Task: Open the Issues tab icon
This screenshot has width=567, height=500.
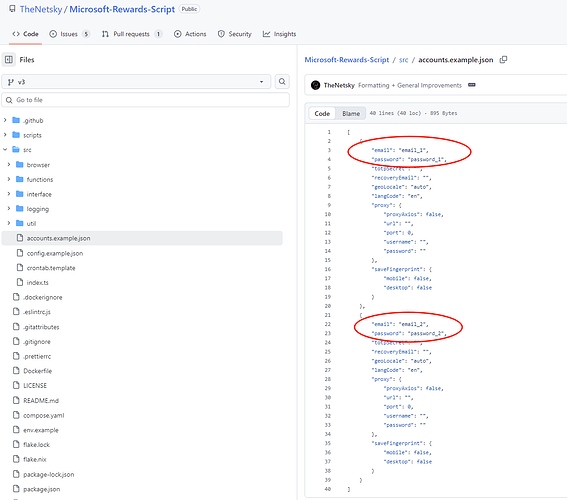Action: (53, 34)
